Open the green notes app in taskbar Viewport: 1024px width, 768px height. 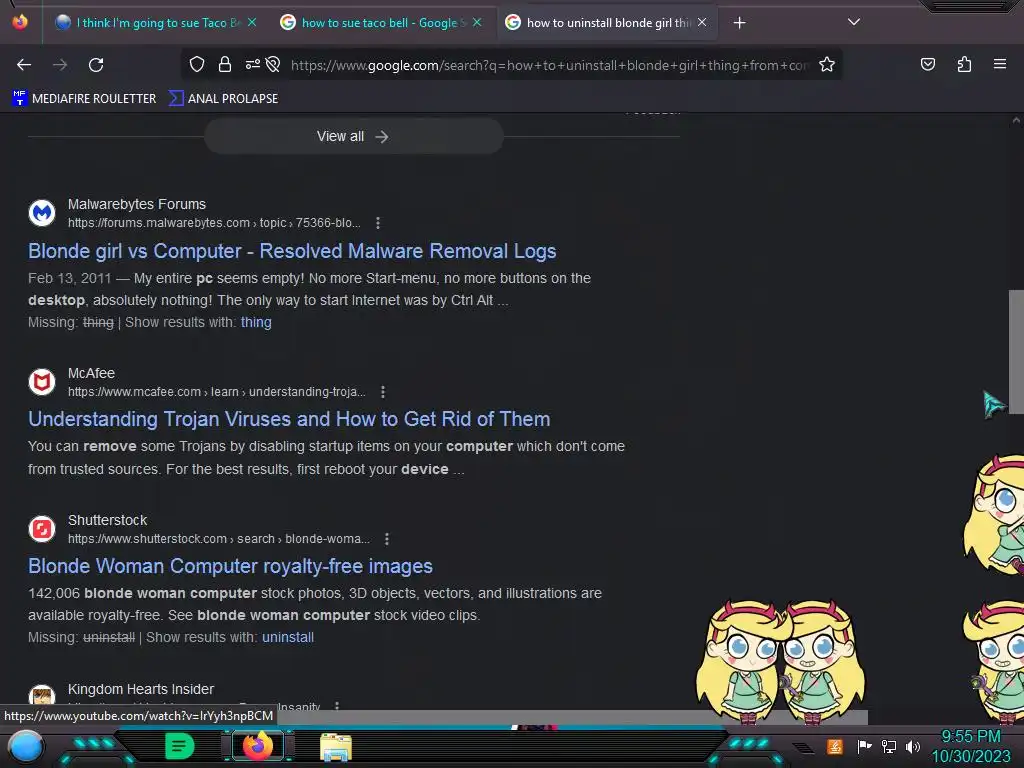tap(180, 746)
